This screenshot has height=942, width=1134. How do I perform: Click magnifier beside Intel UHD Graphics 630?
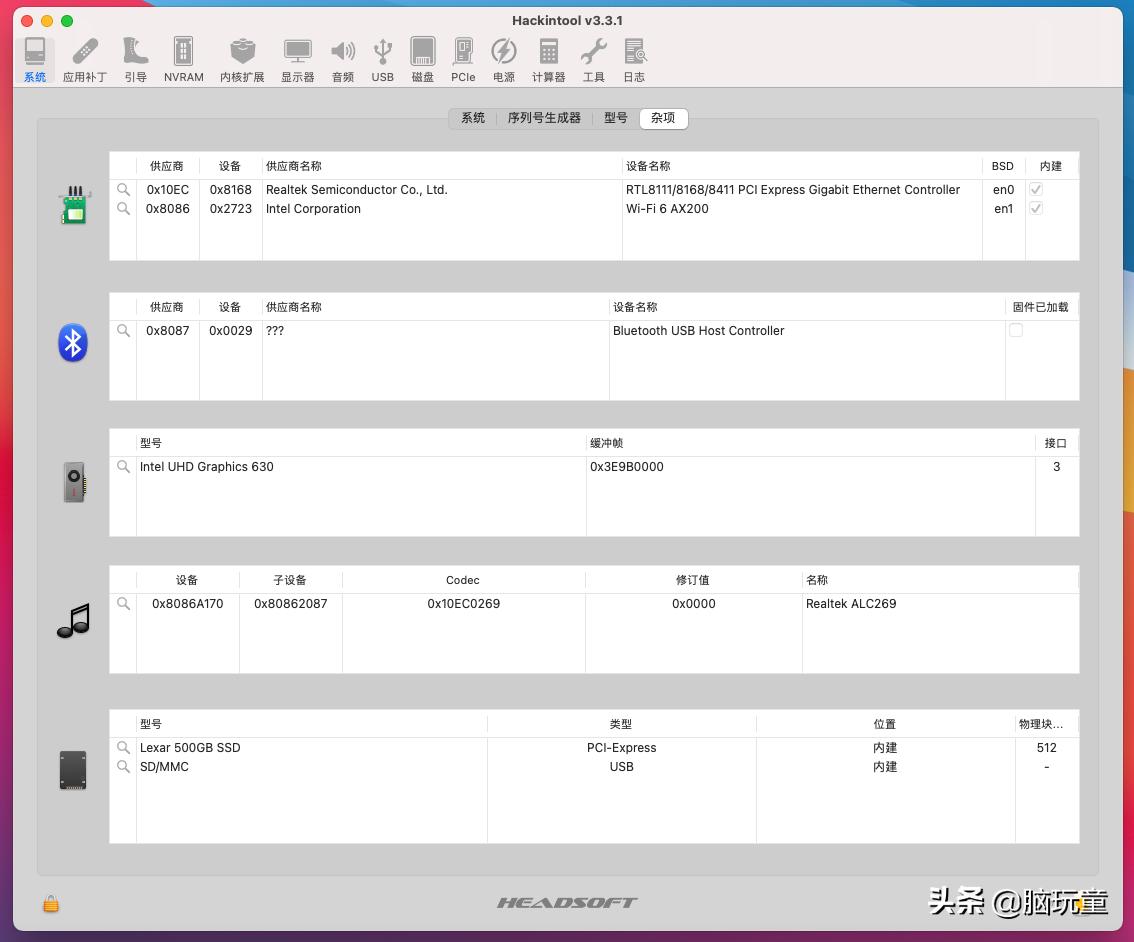click(123, 467)
